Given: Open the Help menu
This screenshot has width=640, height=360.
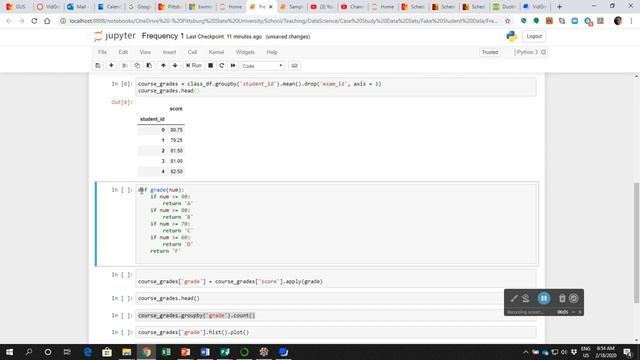Looking at the screenshot, I should (272, 52).
